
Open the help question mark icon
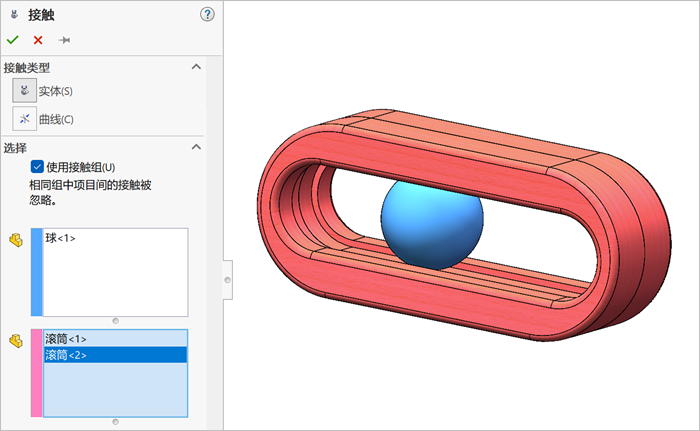[x=207, y=14]
